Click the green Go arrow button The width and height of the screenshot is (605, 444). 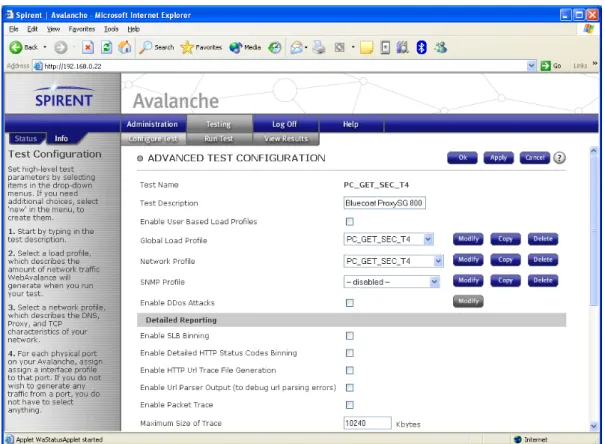[x=545, y=66]
